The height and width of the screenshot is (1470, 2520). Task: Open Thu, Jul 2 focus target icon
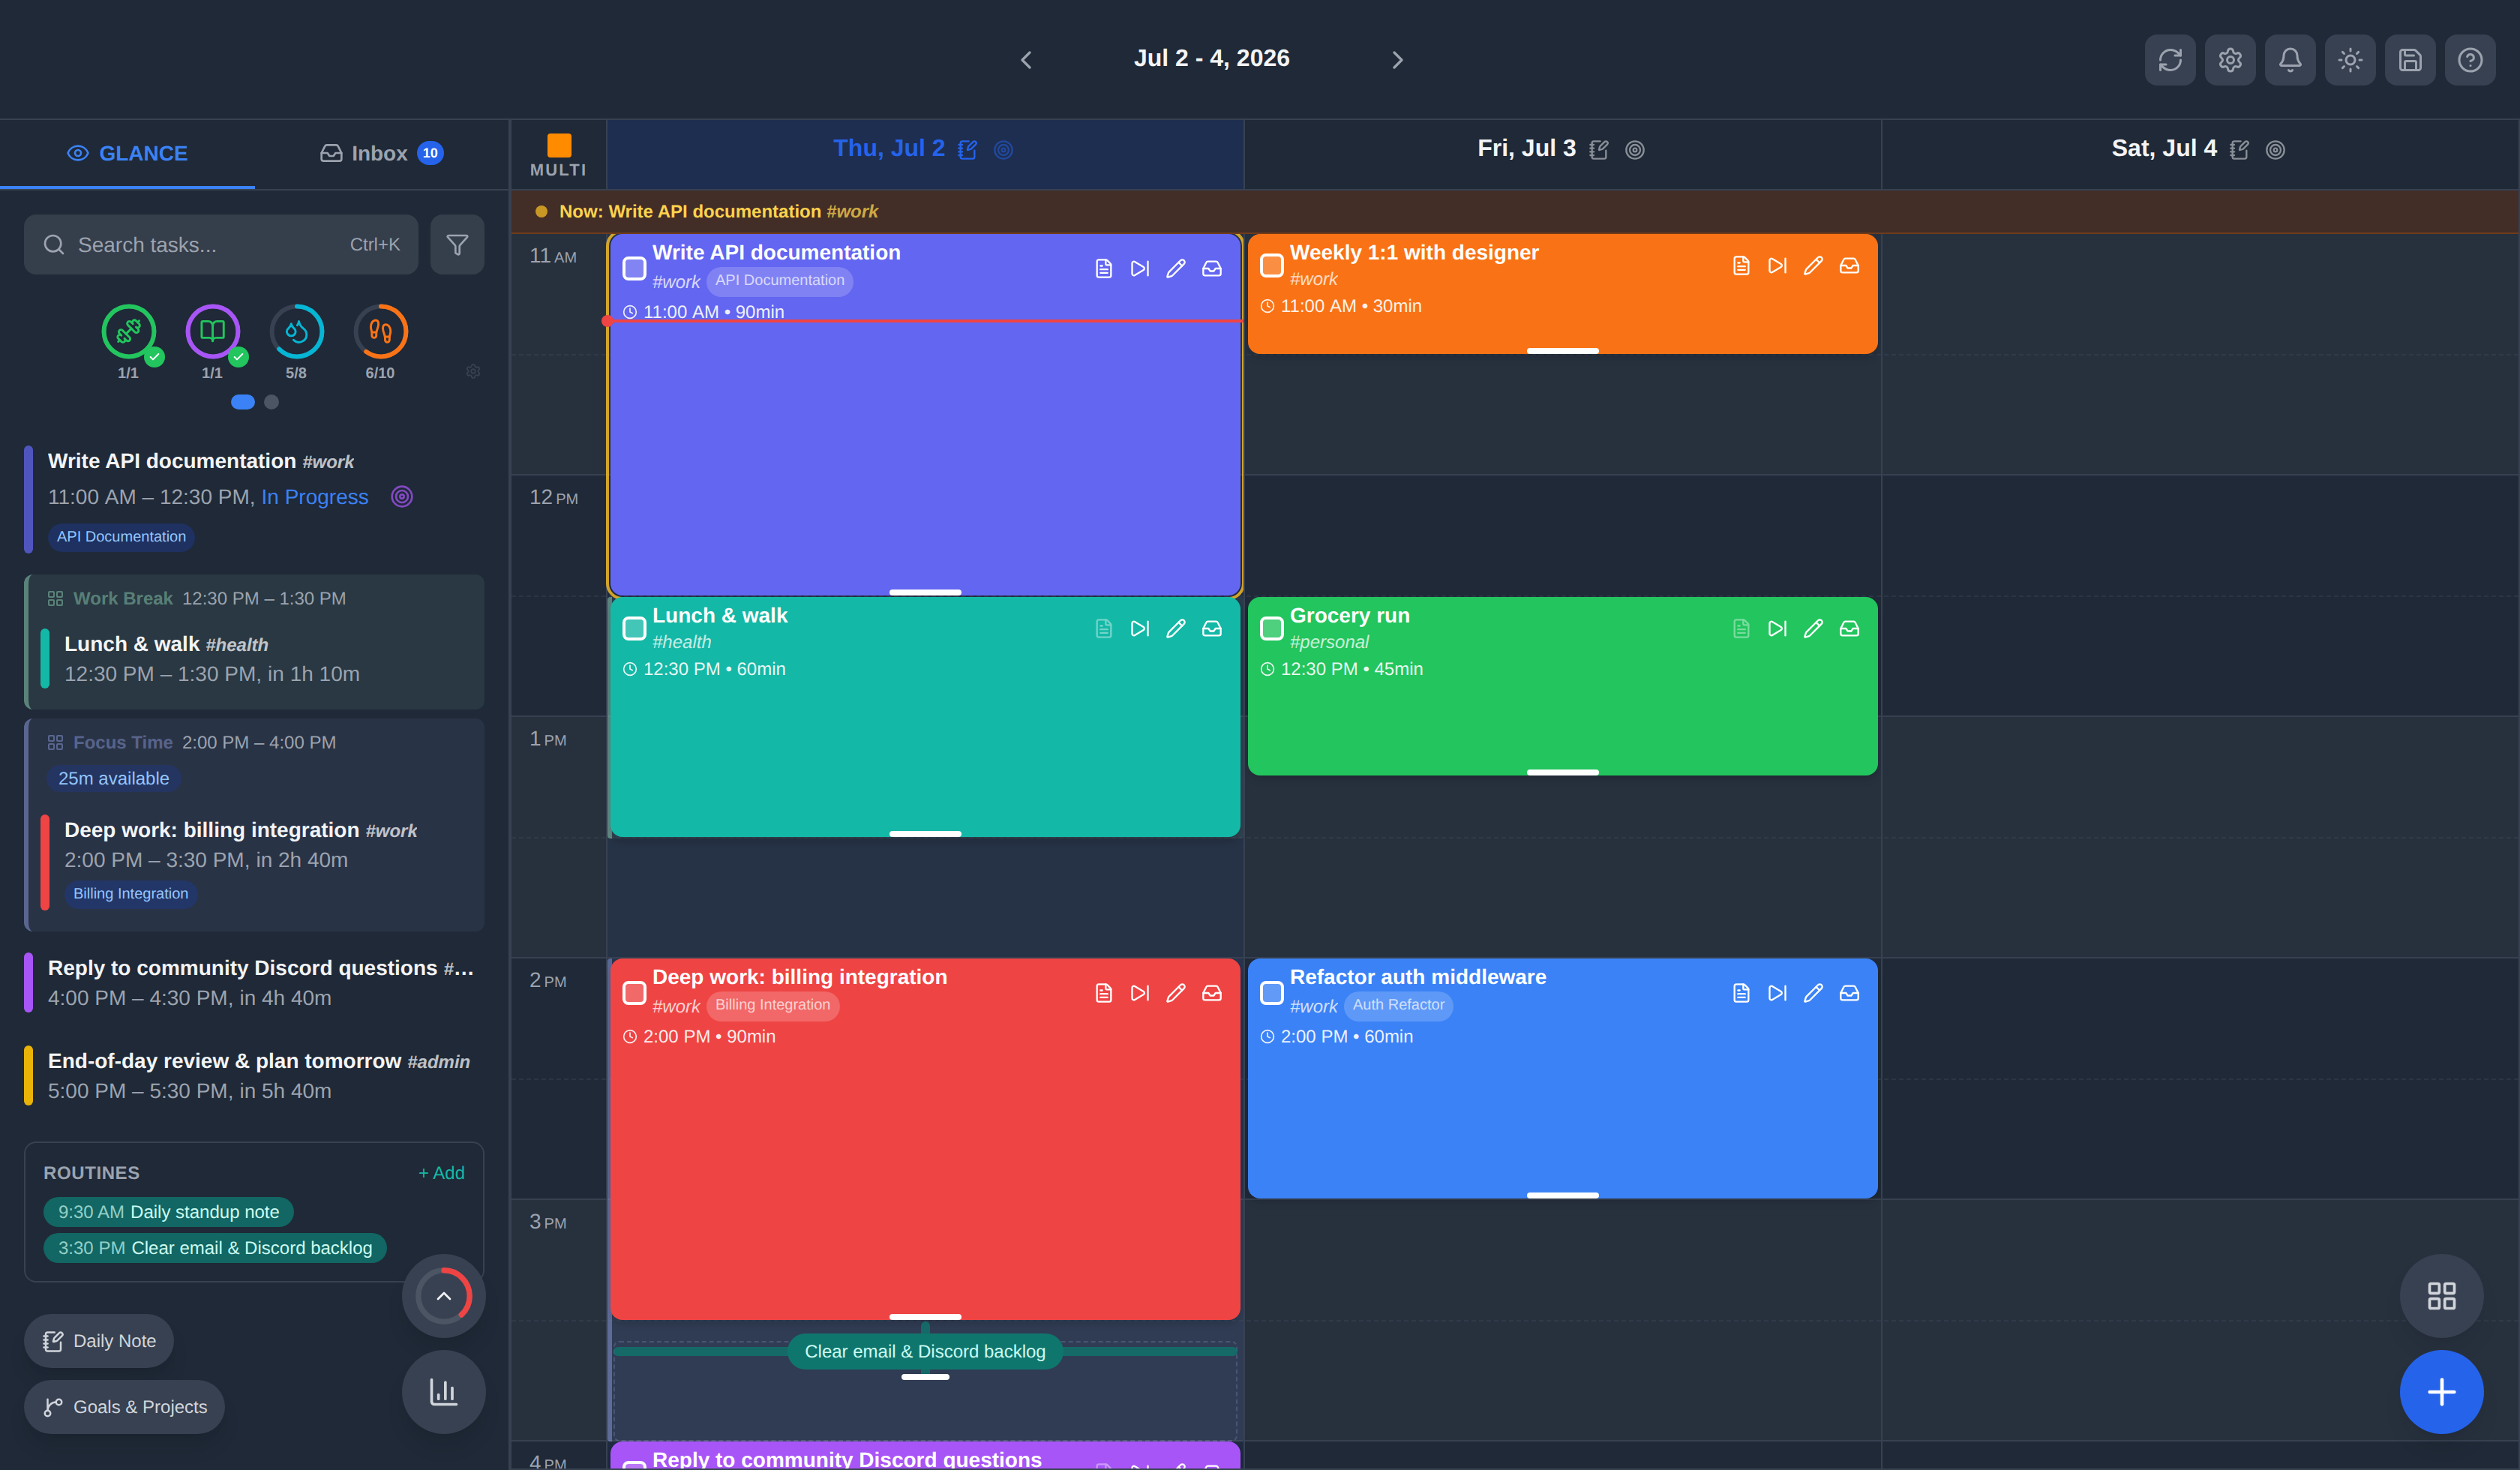pyautogui.click(x=1003, y=150)
